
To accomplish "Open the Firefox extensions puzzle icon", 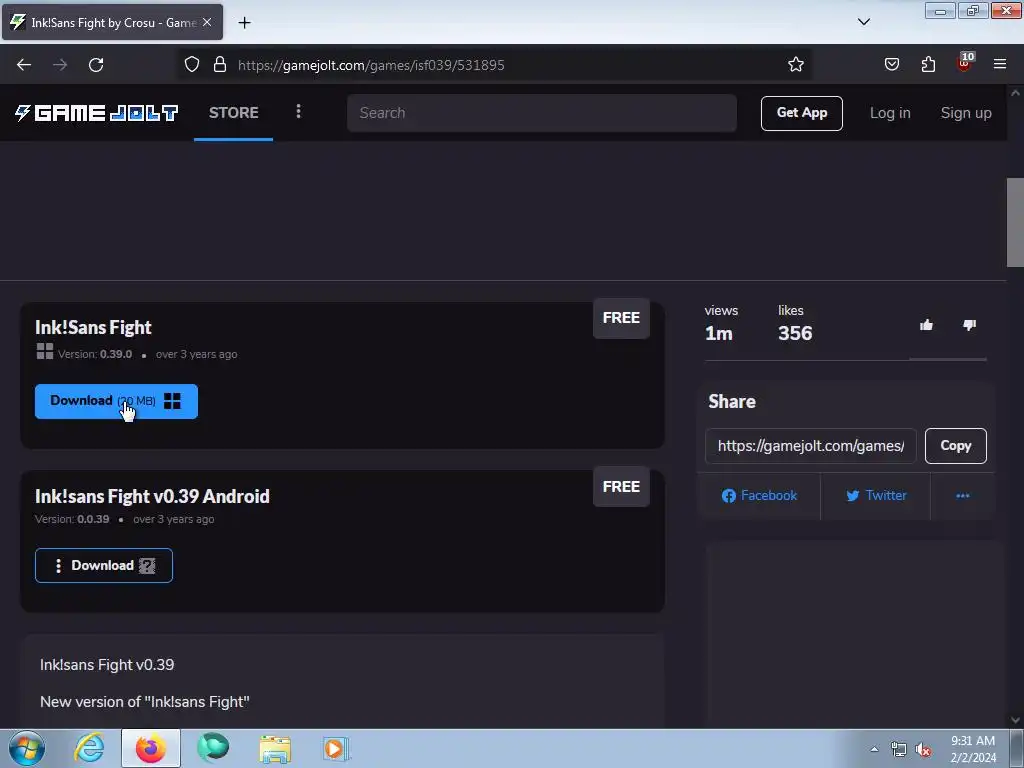I will (x=928, y=65).
